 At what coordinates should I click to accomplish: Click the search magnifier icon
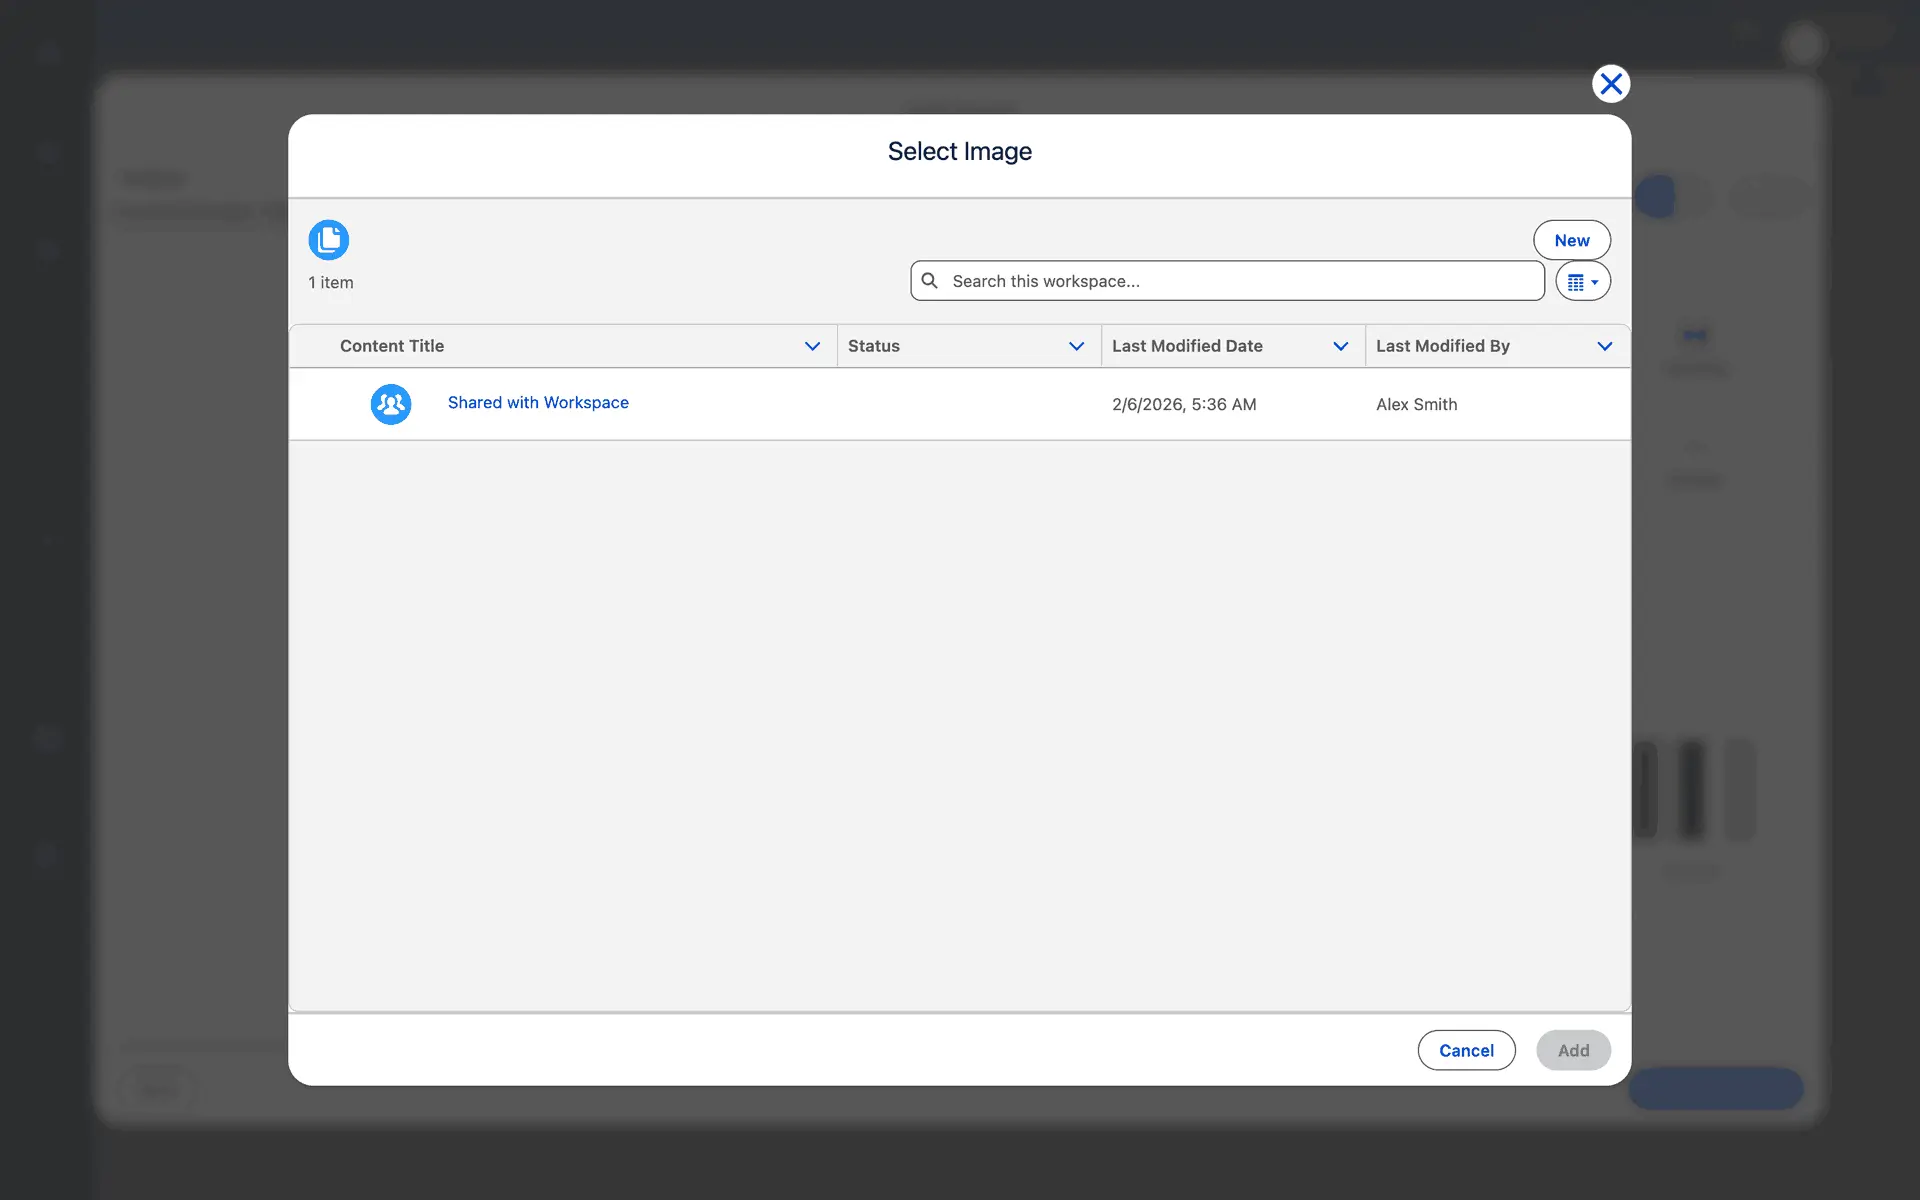(x=929, y=281)
